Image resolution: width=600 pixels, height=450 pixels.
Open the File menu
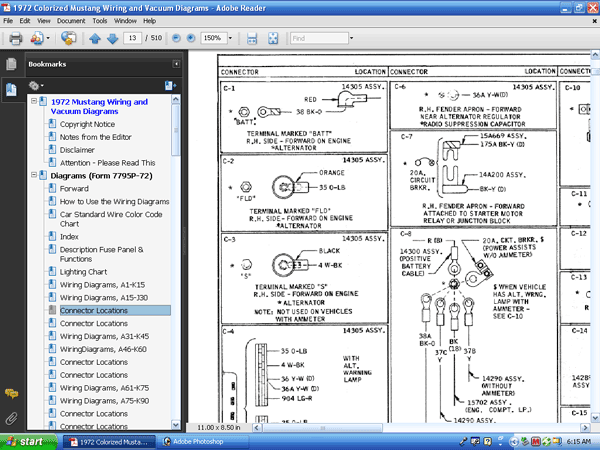click(8, 21)
